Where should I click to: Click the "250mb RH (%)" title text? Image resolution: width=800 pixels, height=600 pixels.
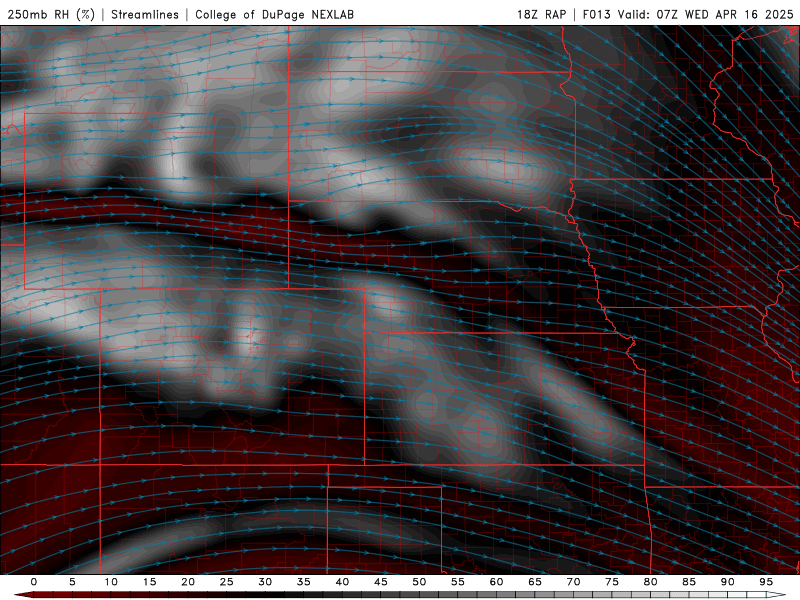click(51, 14)
